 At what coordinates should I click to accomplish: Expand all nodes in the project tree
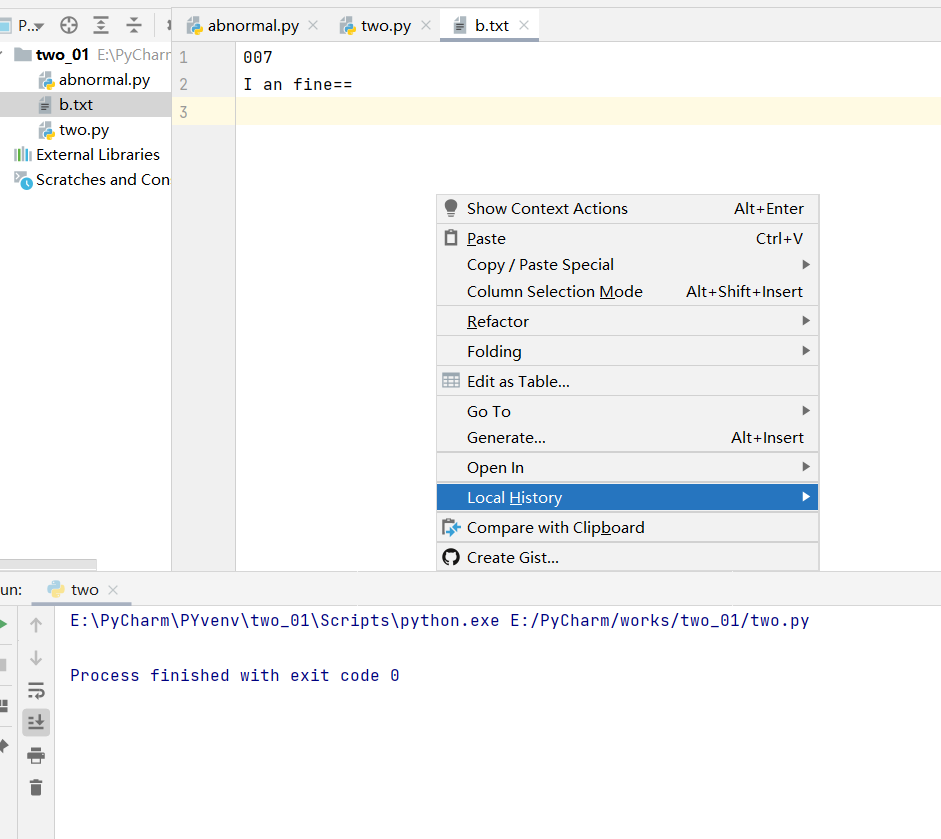101,25
